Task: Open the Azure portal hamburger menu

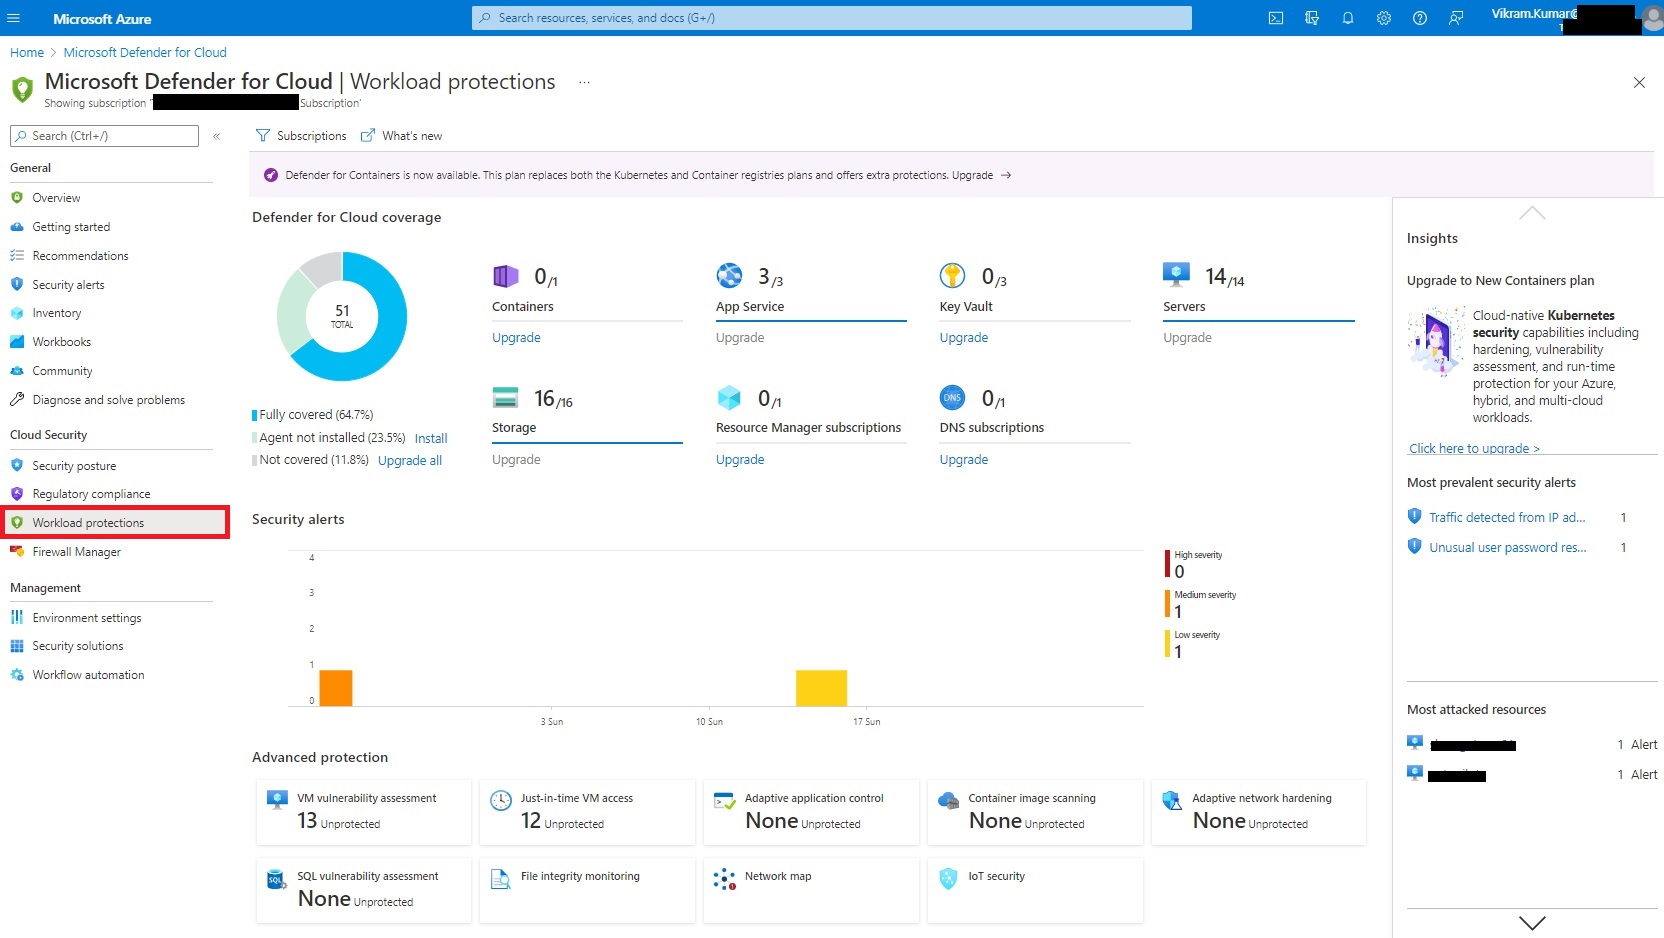Action: [x=13, y=18]
